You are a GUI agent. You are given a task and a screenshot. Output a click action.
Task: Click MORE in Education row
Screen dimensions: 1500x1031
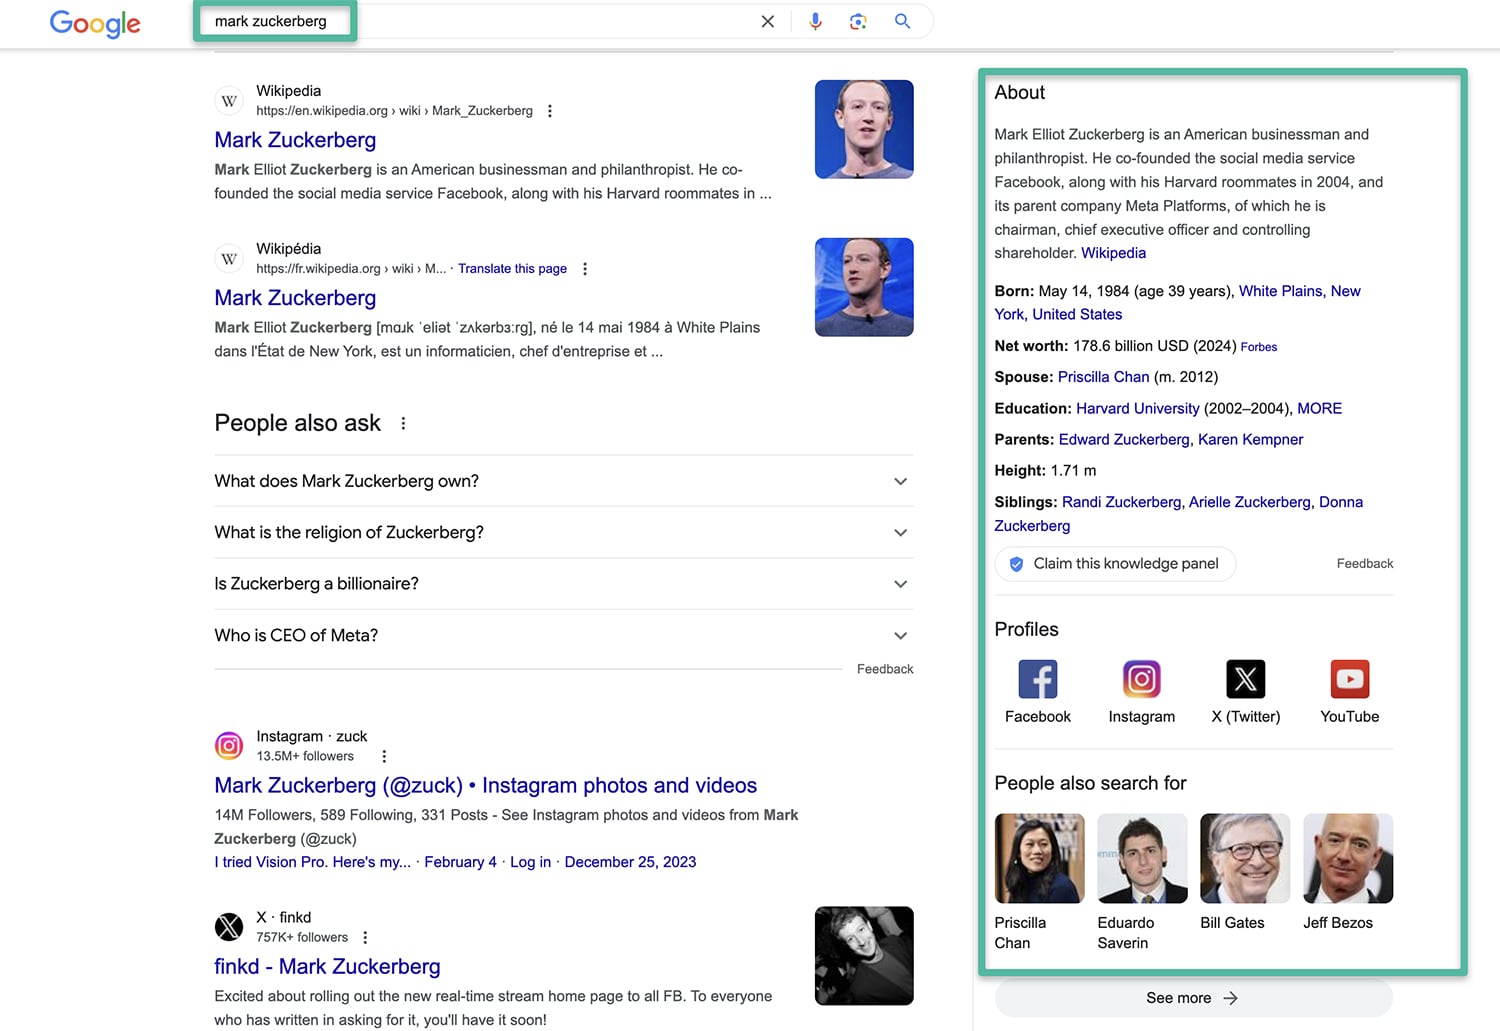tap(1319, 408)
